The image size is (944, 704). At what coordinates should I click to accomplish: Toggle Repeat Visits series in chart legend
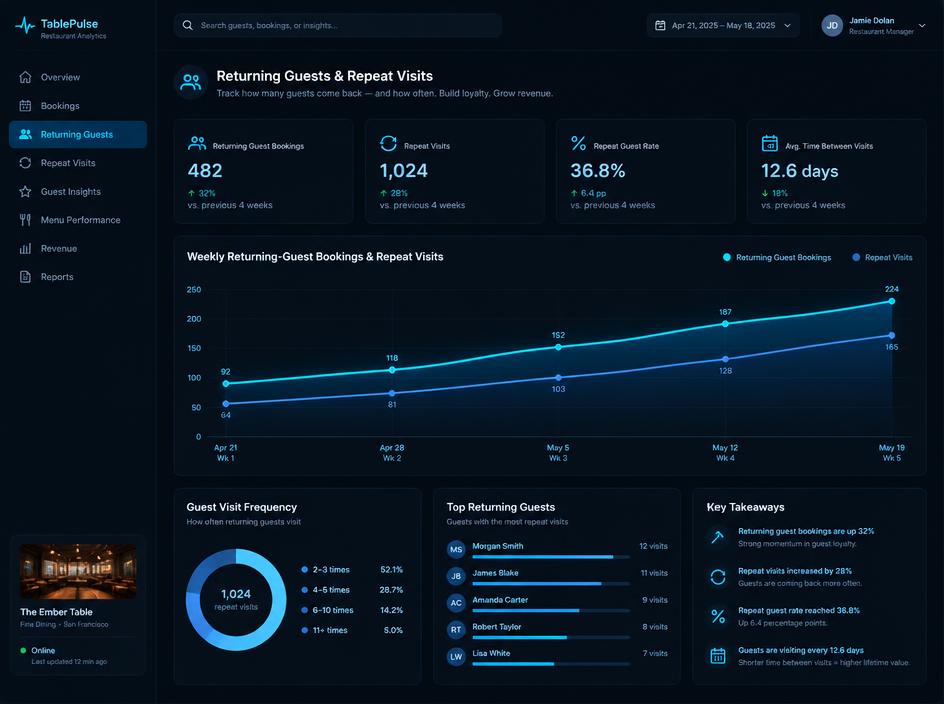[882, 258]
